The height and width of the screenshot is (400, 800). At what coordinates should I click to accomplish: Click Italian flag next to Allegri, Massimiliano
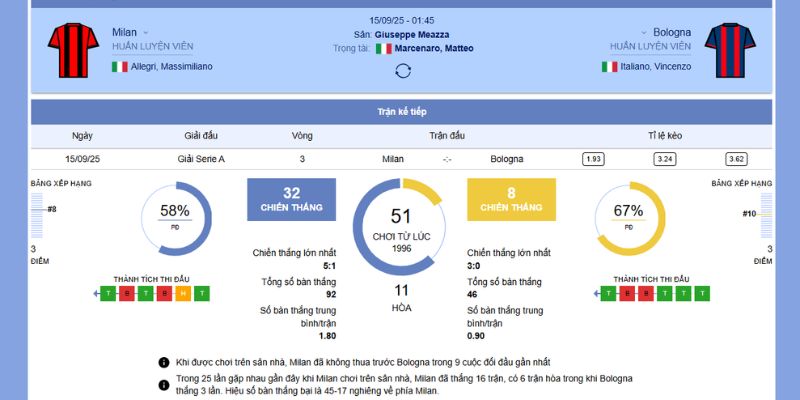(120, 67)
